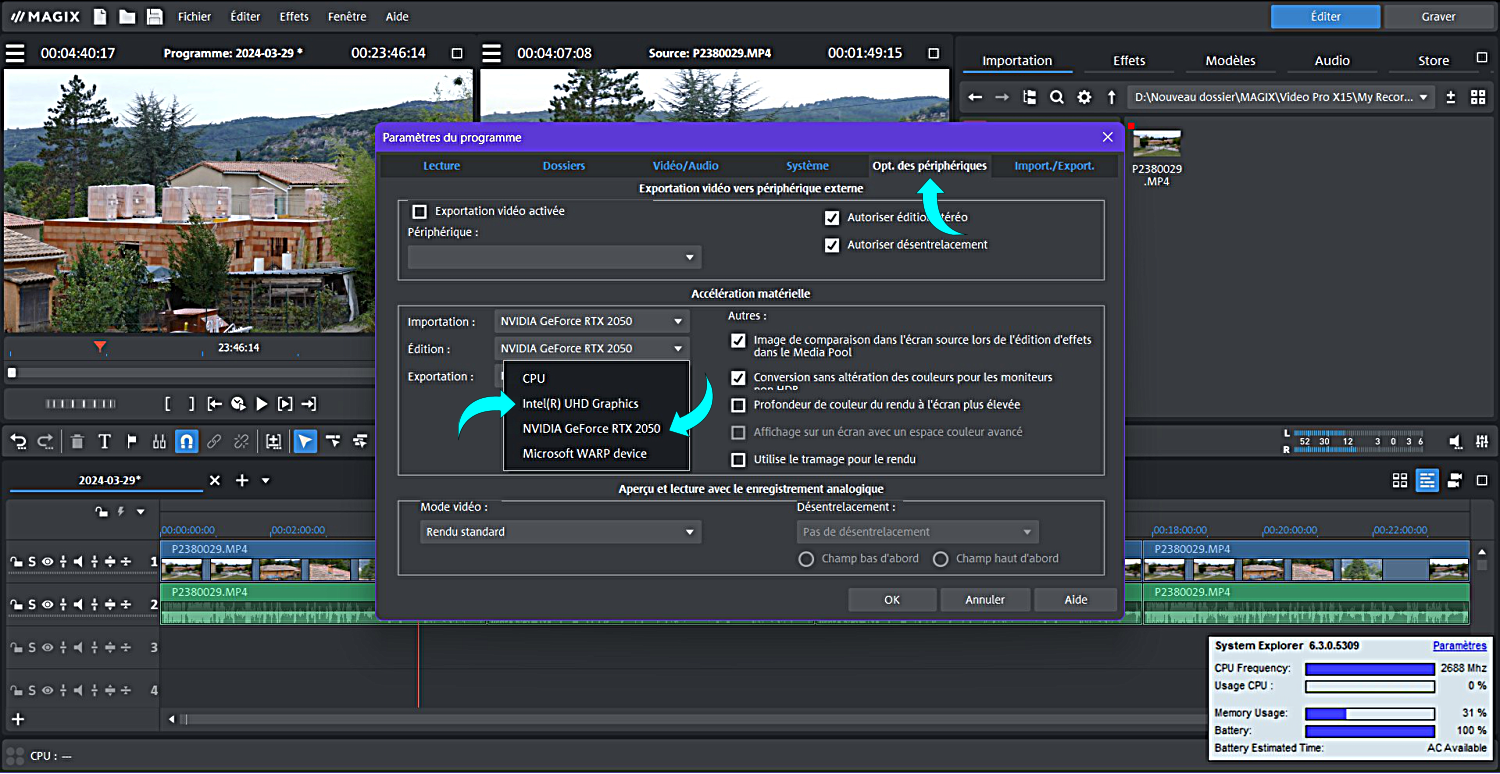
Task: Click the flag marker icon
Action: point(131,441)
